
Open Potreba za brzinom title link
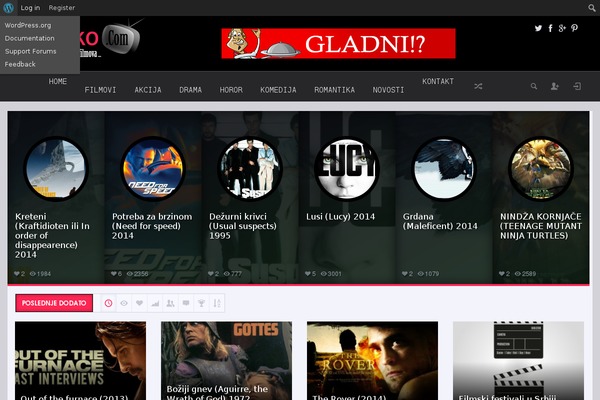click(x=152, y=226)
